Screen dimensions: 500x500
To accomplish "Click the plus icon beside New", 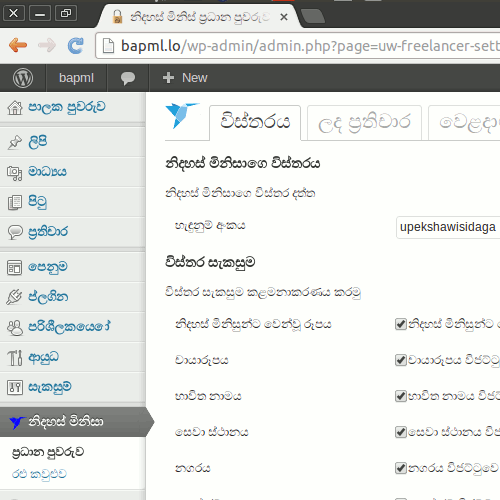I will [x=168, y=78].
